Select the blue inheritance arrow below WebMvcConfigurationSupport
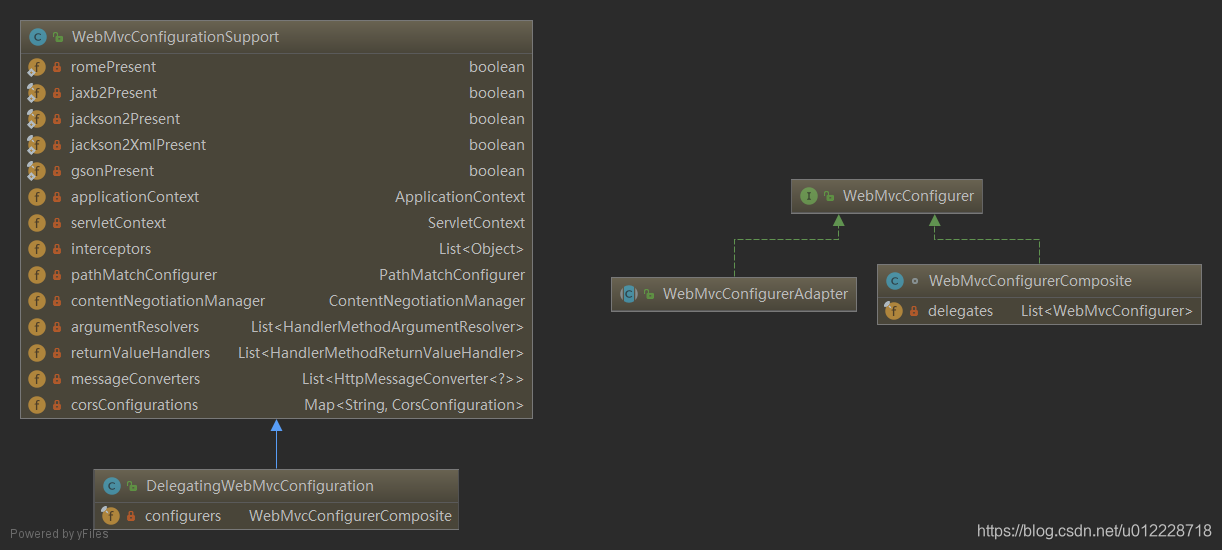This screenshot has height=550, width=1222. click(276, 444)
